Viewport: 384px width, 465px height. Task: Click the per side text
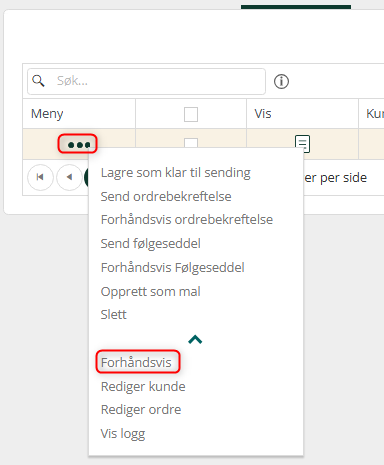coord(343,178)
